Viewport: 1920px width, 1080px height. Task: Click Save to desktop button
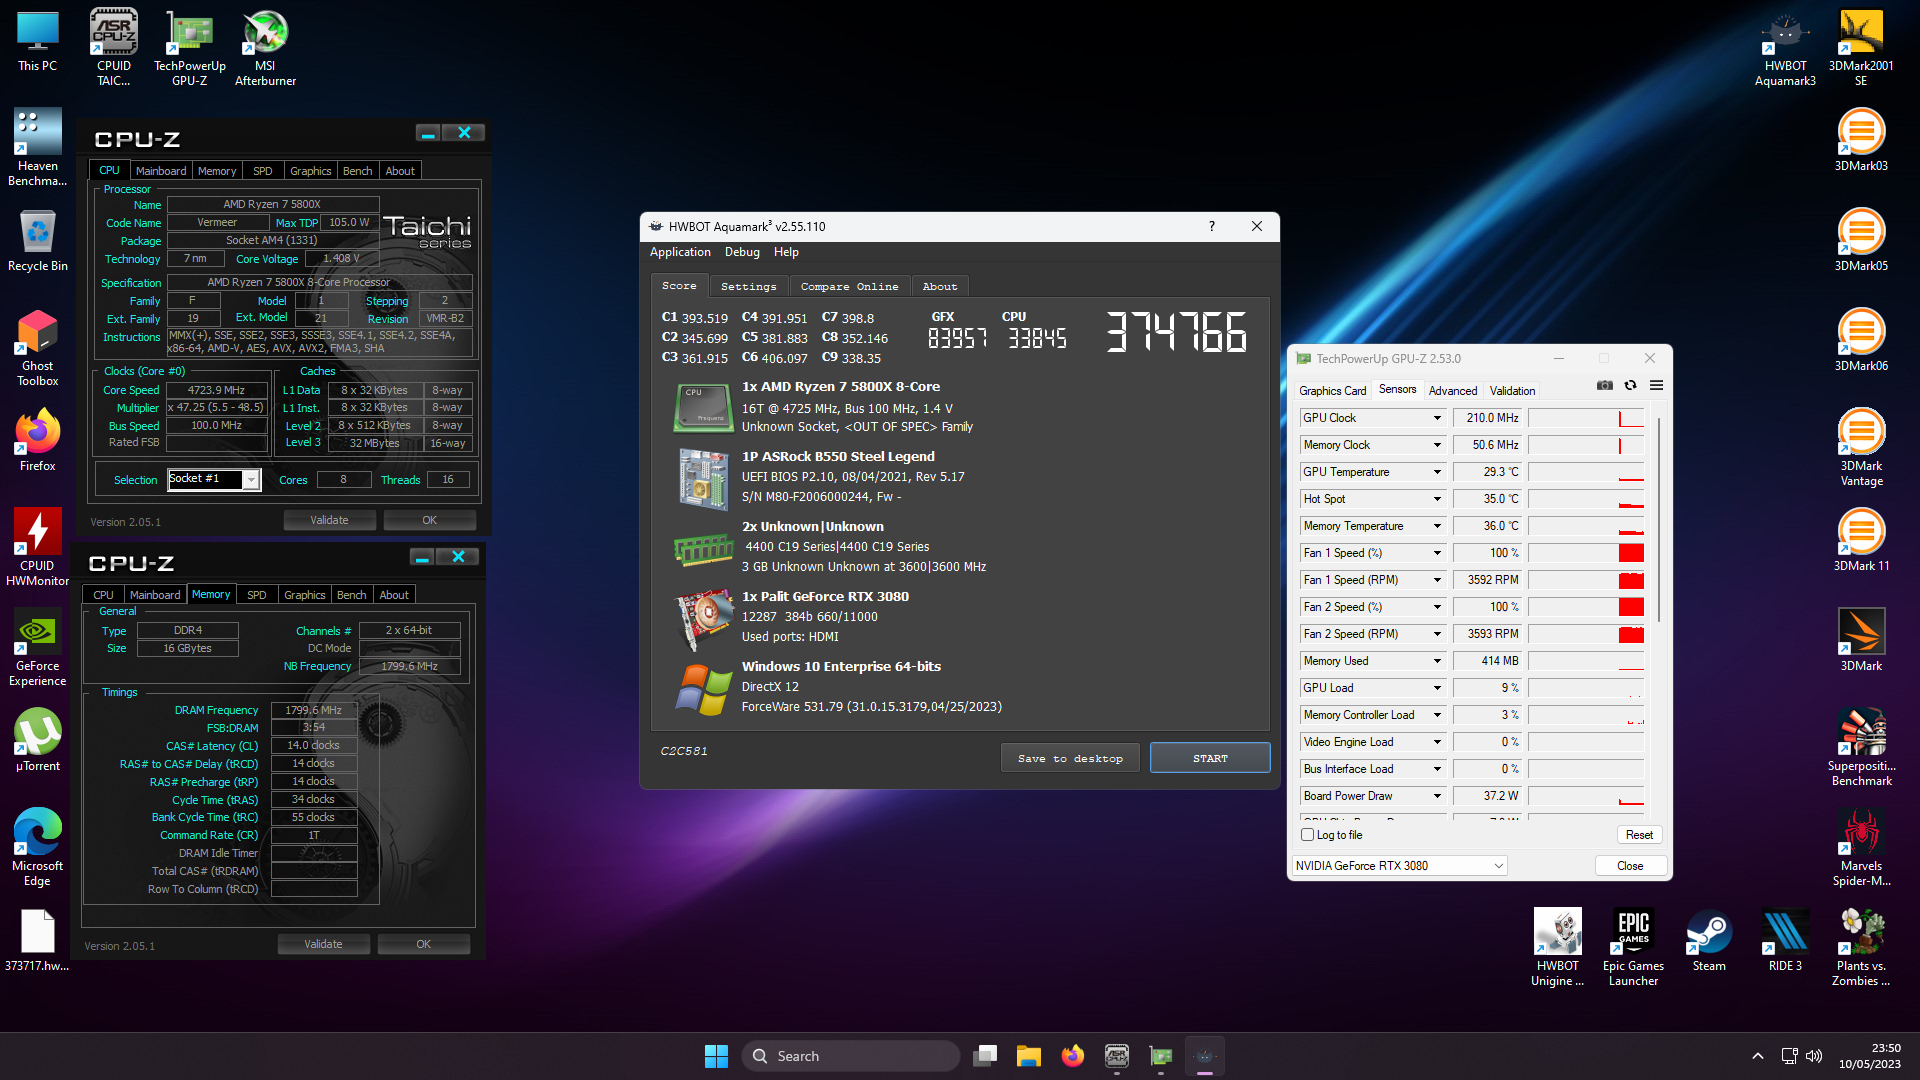point(1070,758)
